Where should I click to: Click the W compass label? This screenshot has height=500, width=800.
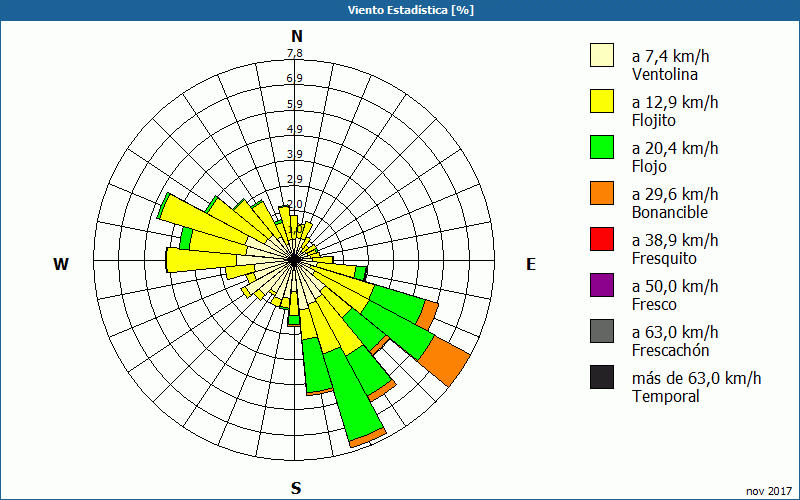click(61, 264)
